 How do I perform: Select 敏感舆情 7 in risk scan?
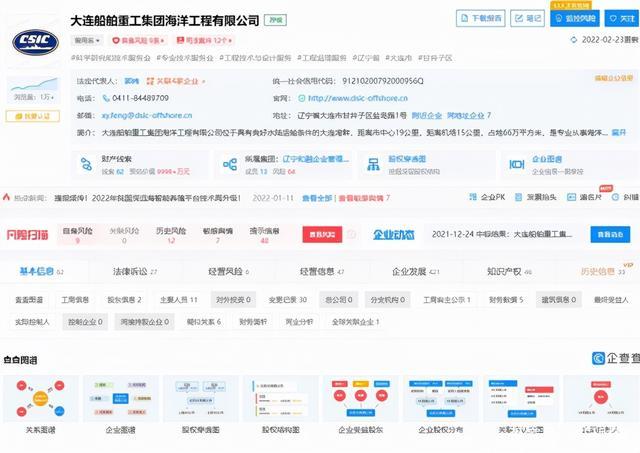coord(218,235)
